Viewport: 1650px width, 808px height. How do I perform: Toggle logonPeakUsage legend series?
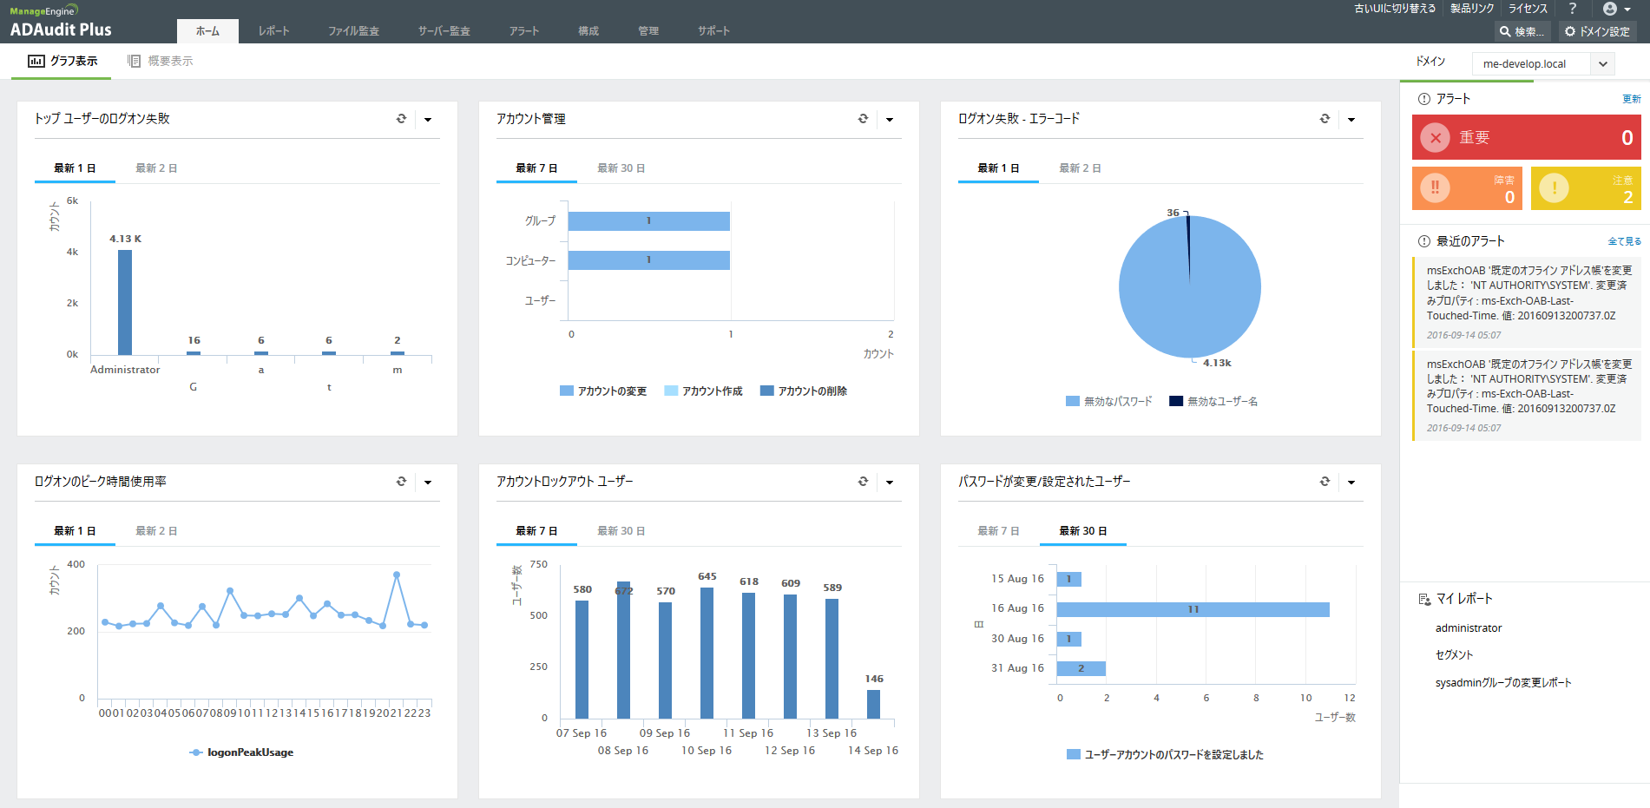click(x=241, y=753)
